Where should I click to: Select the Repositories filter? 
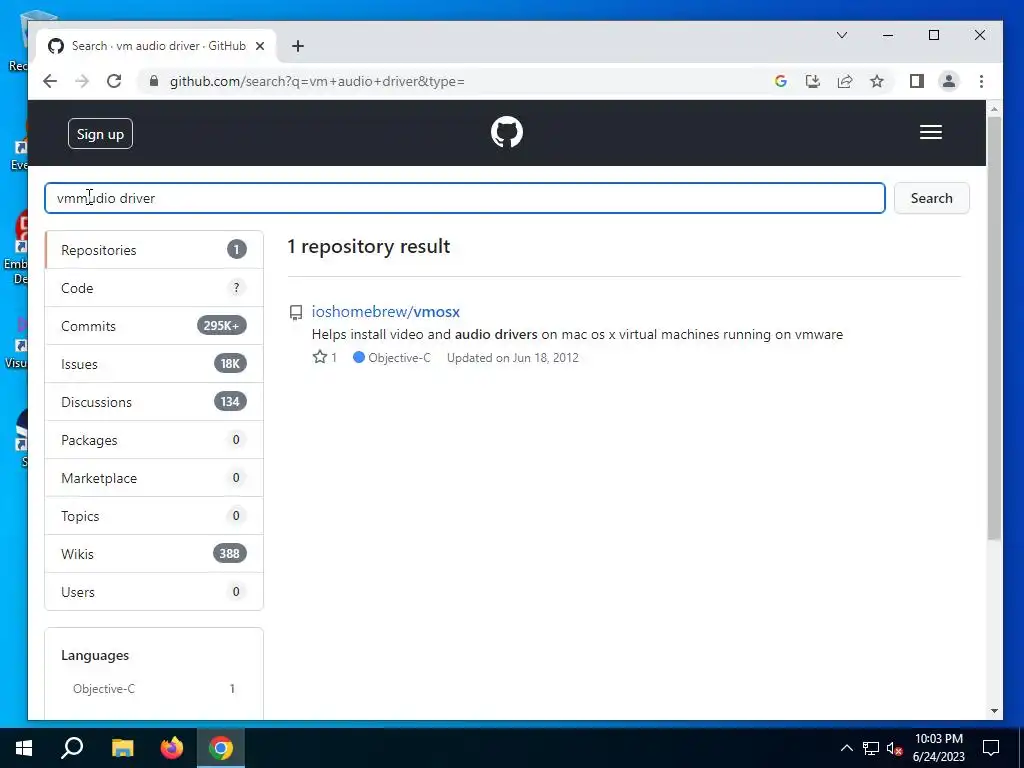tap(154, 250)
